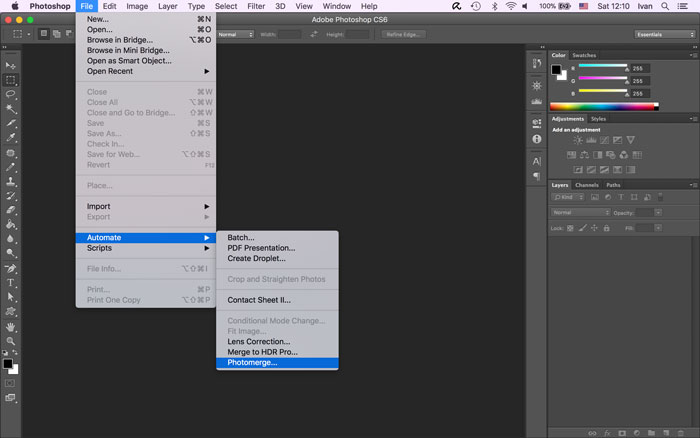Click the Refine Edge... button
Screen dimensions: 700x438
pyautogui.click(x=403, y=34)
